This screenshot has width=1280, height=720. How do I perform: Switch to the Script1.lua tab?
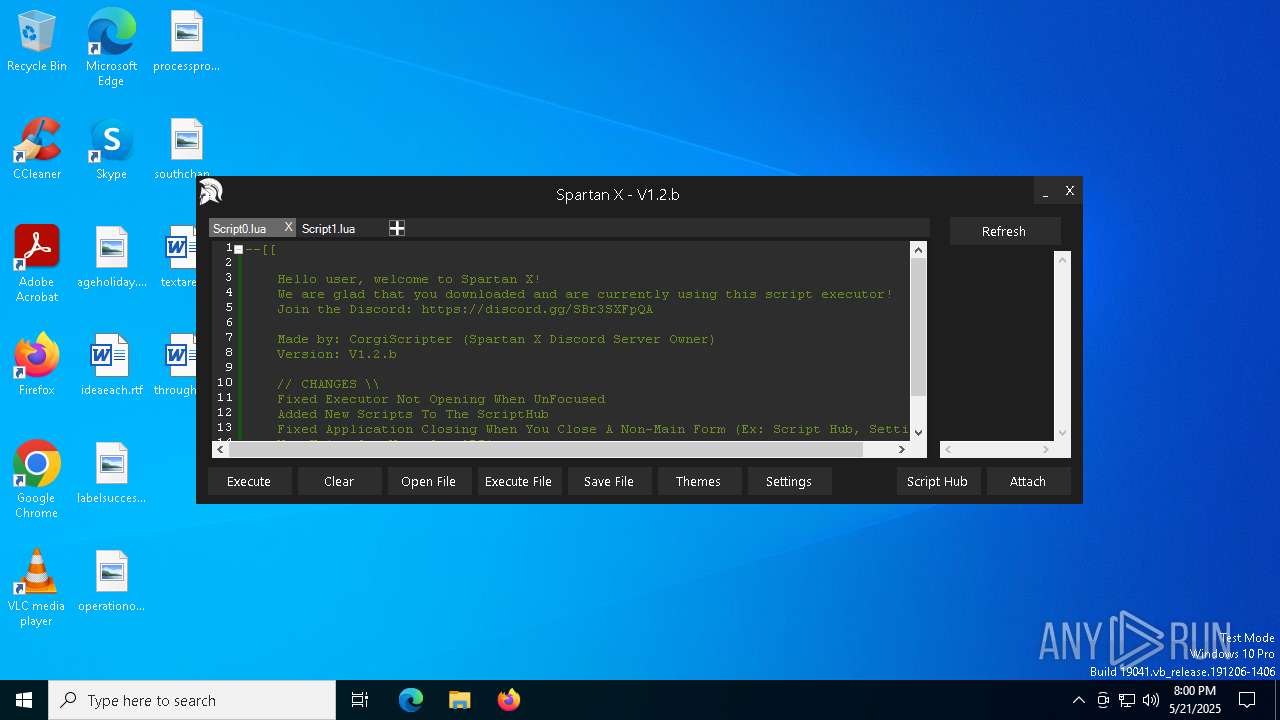pos(329,229)
